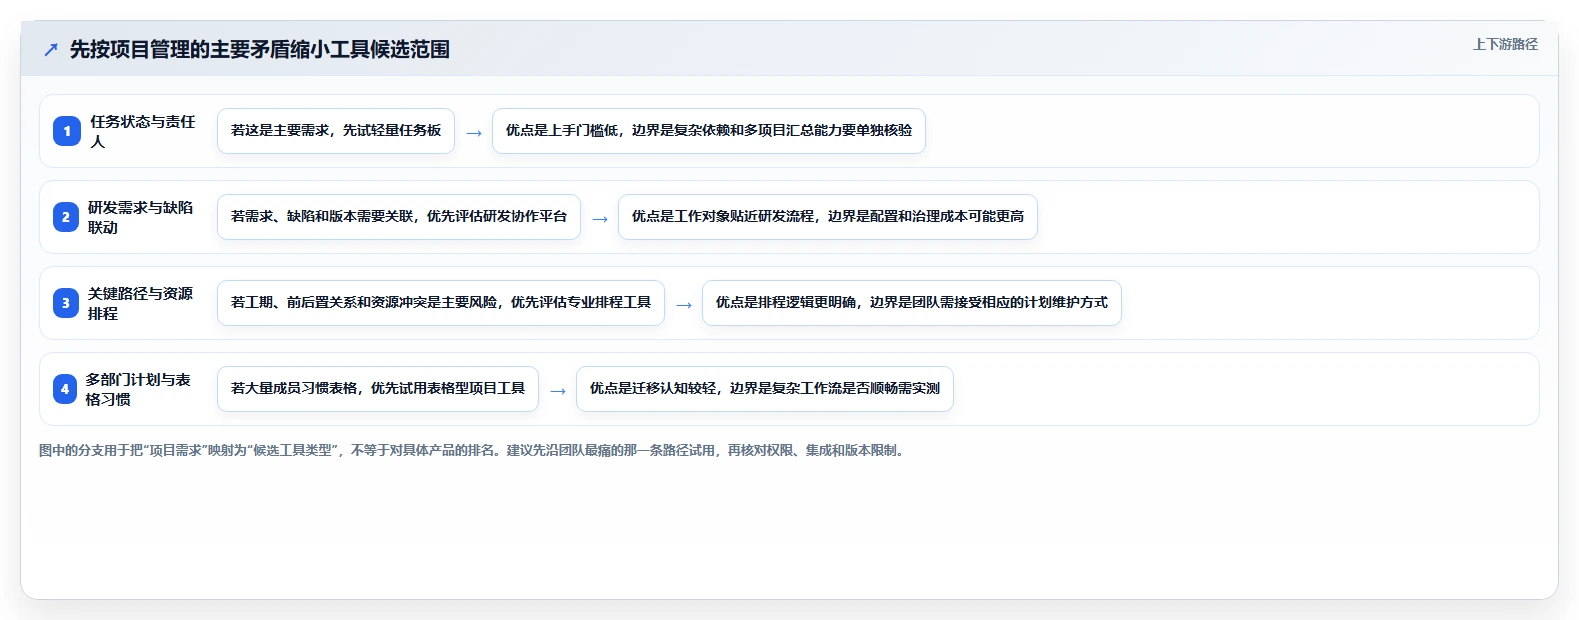Click the number 2 badge for 研发需求与缺陷联动
The width and height of the screenshot is (1579, 620).
coord(66,217)
